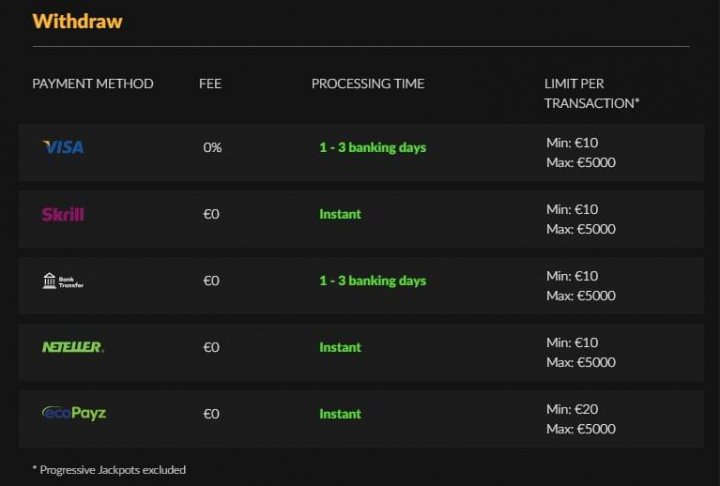Click ecoPayz's Instant processing time
The height and width of the screenshot is (486, 720).
[340, 414]
